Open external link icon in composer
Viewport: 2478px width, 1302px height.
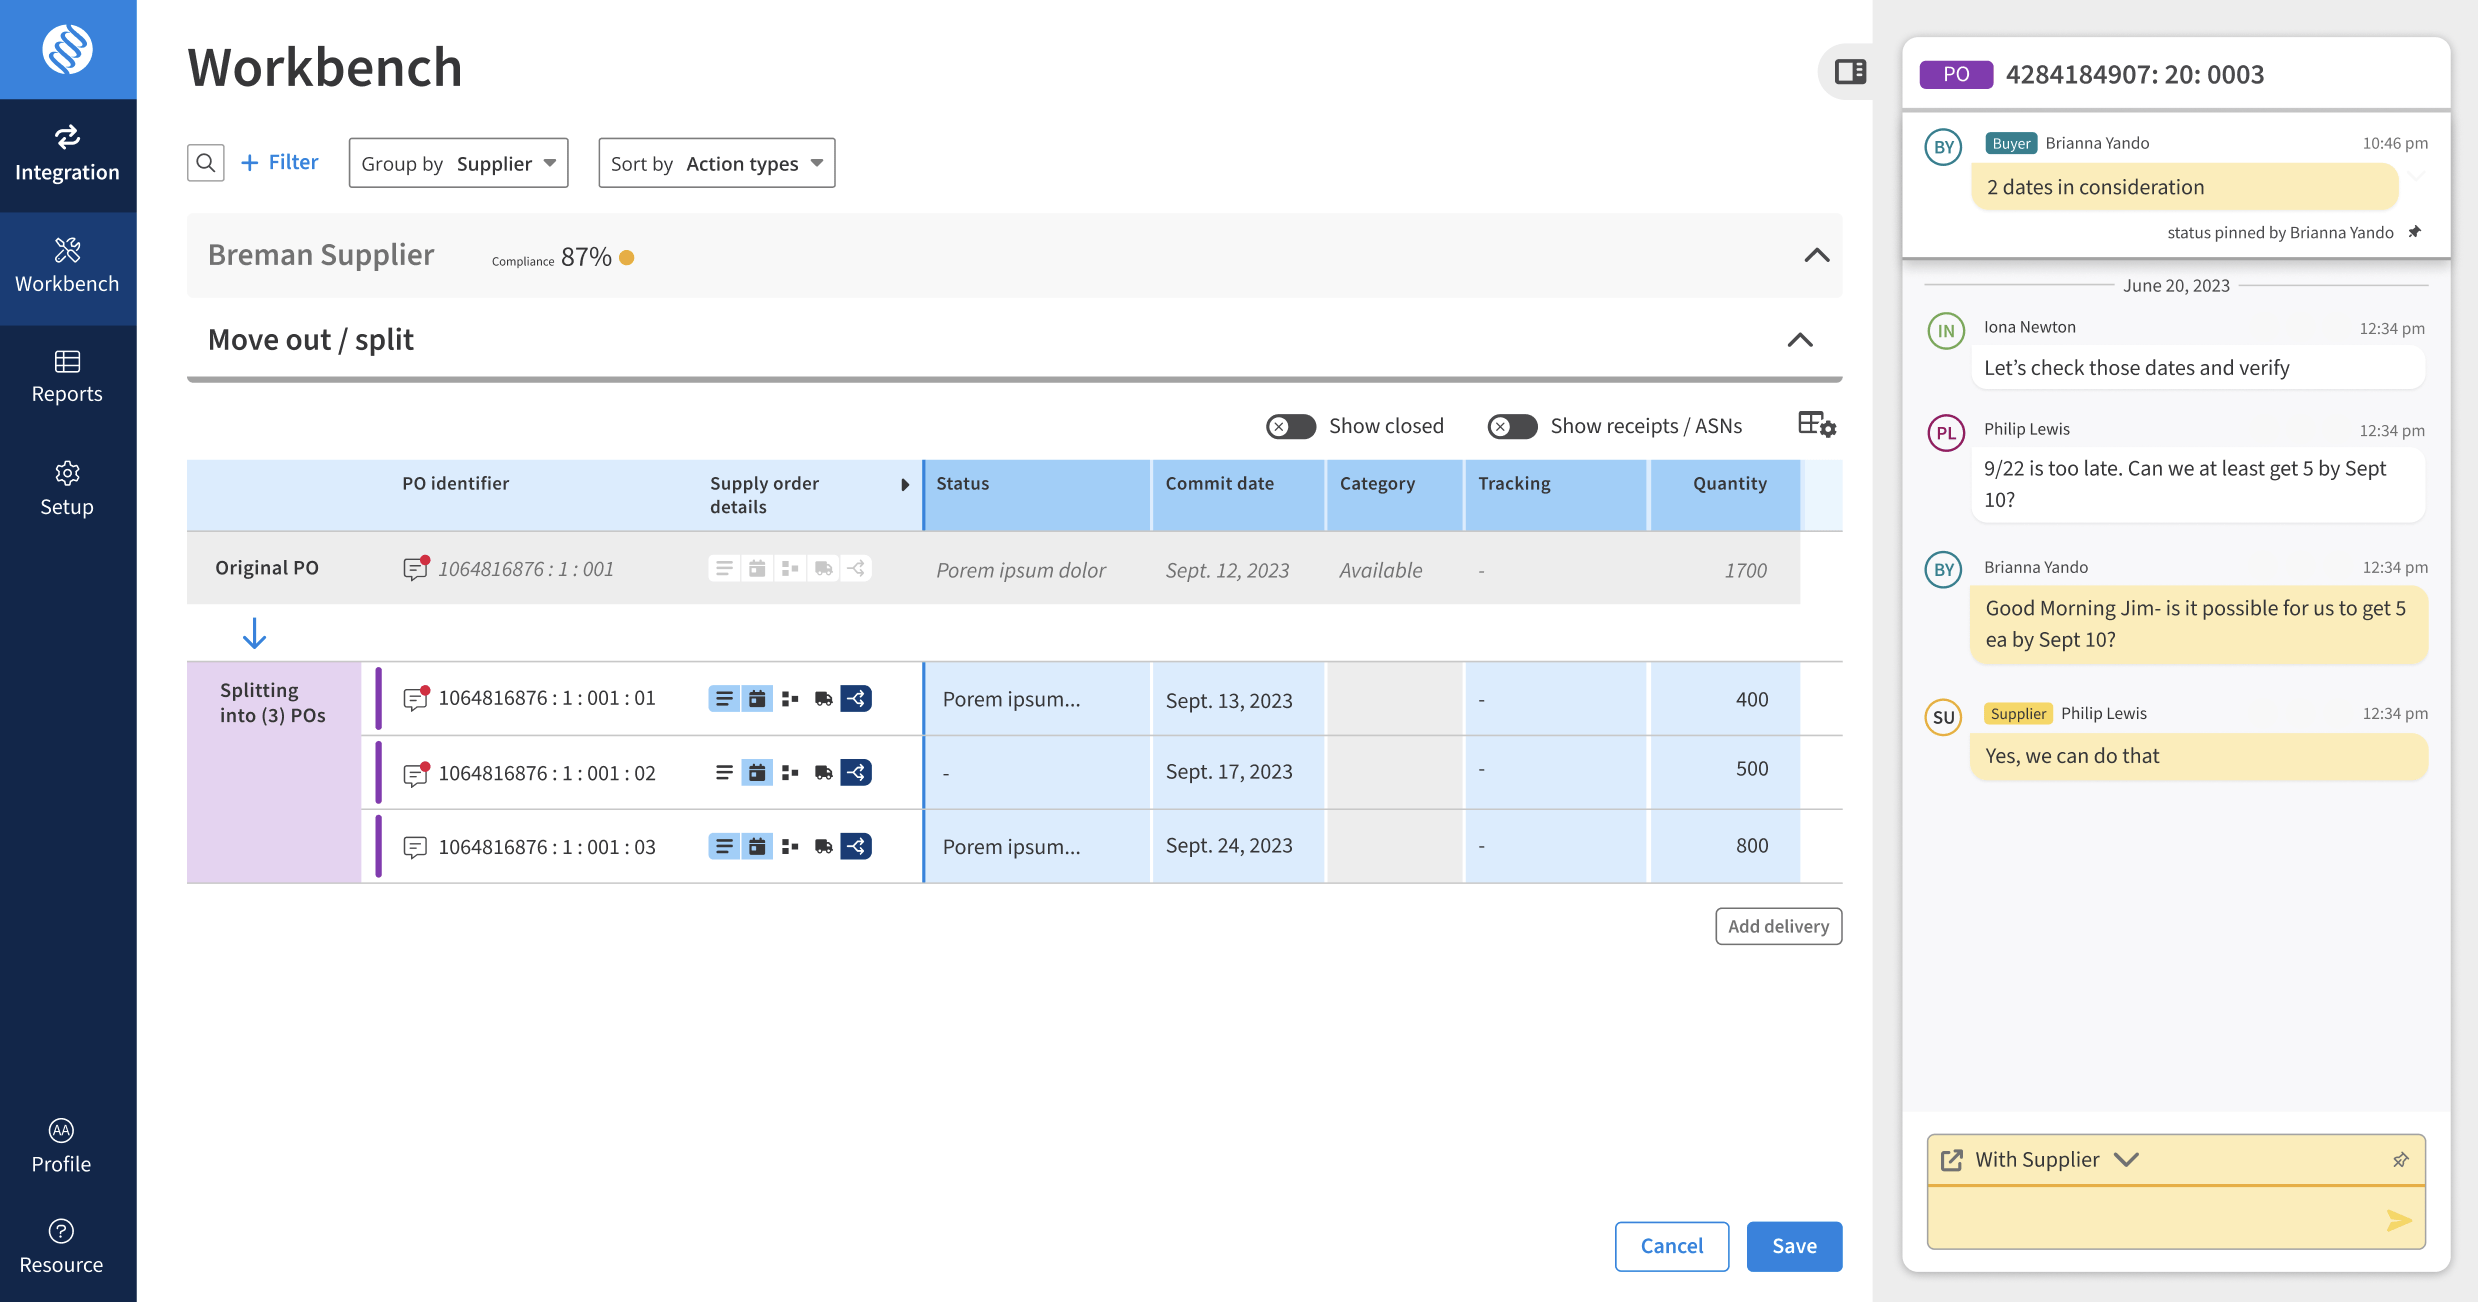point(1951,1160)
